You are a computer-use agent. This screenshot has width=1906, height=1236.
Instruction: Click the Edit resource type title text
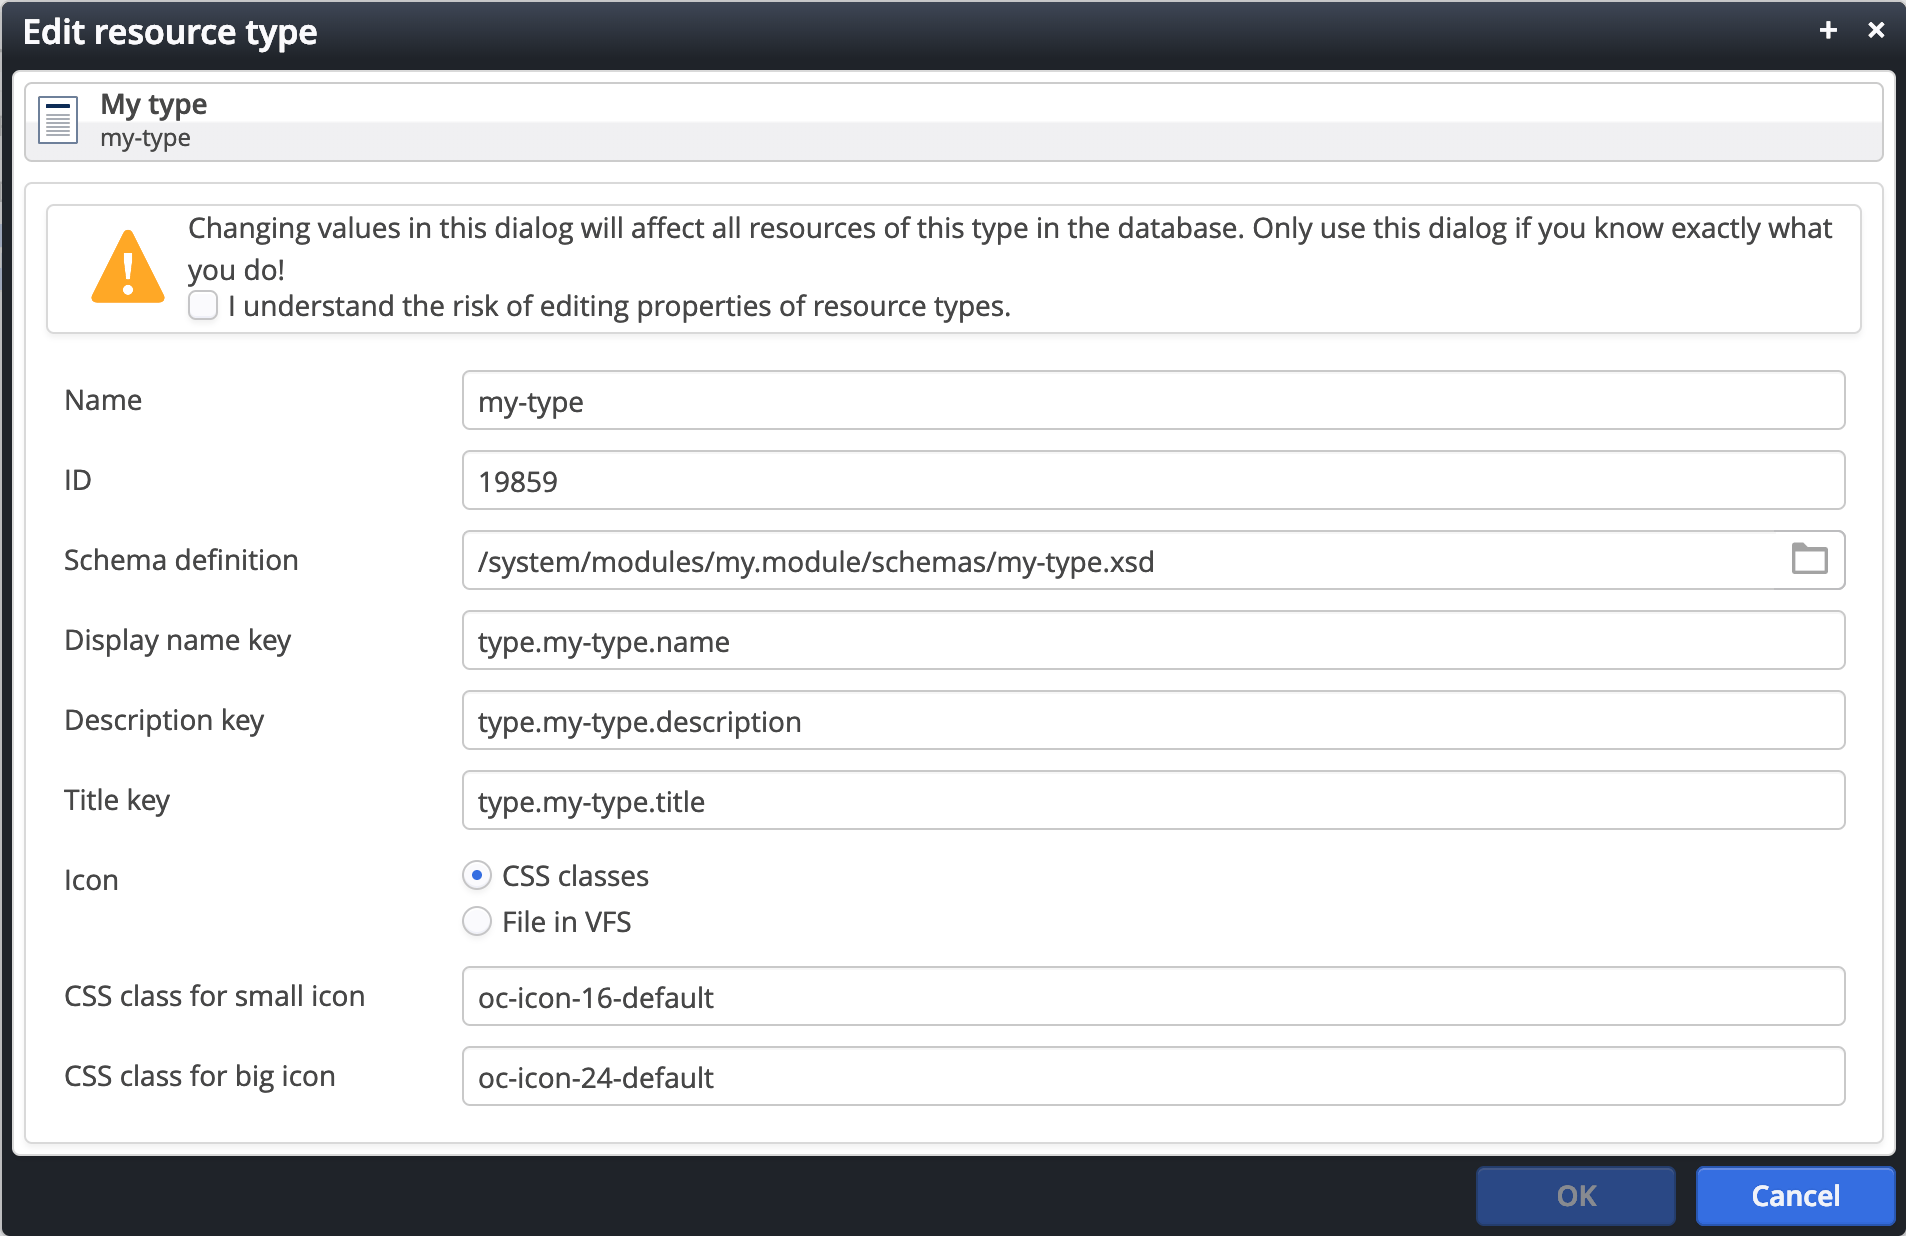click(x=170, y=31)
